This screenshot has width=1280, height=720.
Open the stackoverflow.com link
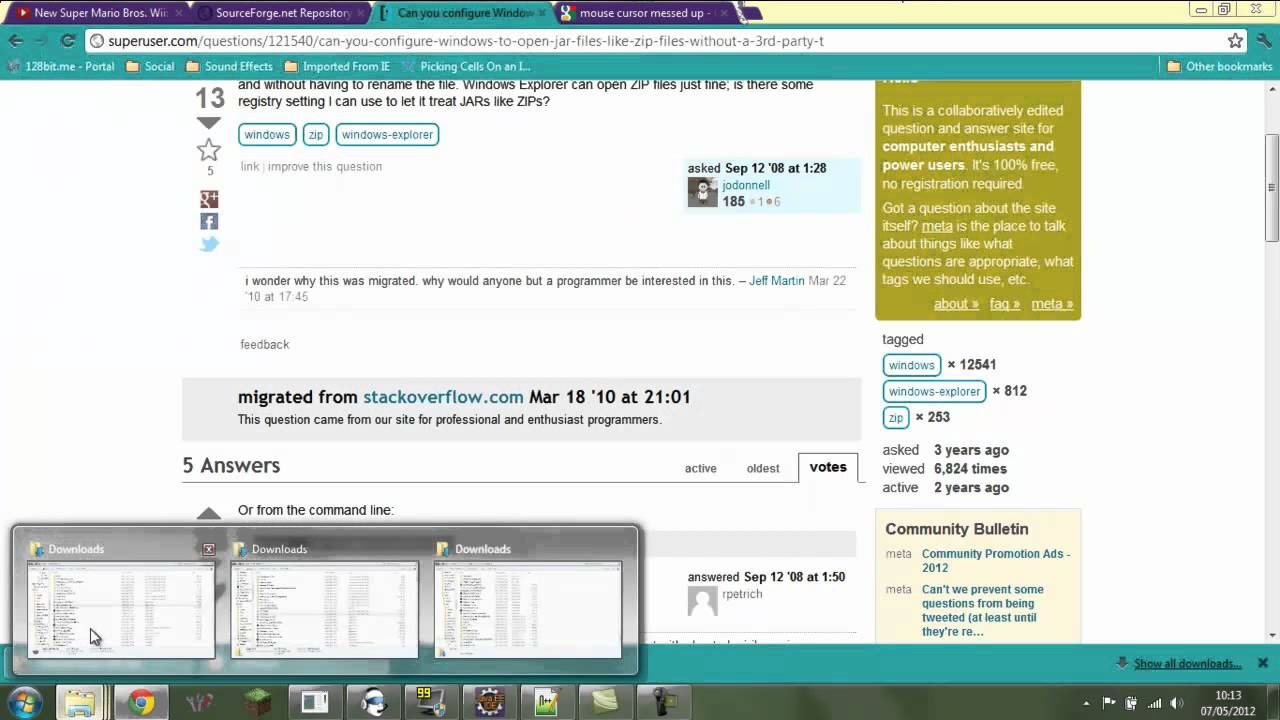point(443,397)
